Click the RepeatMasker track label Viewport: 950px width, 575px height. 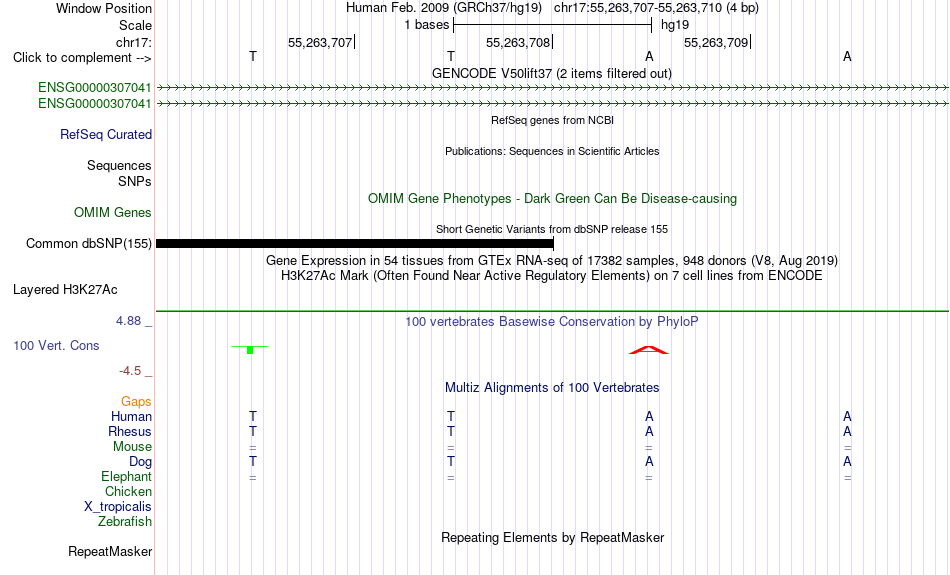tap(110, 552)
